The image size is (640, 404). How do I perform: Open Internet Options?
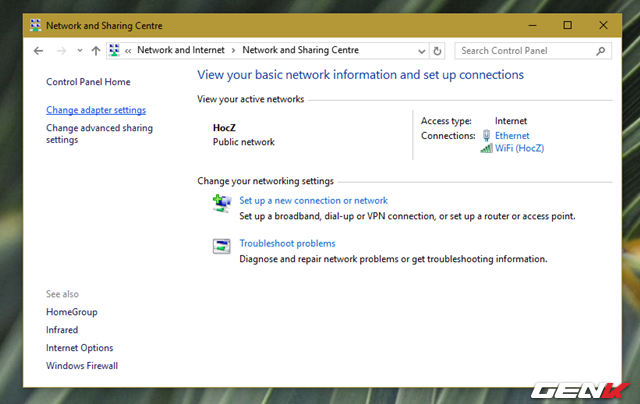[x=80, y=348]
